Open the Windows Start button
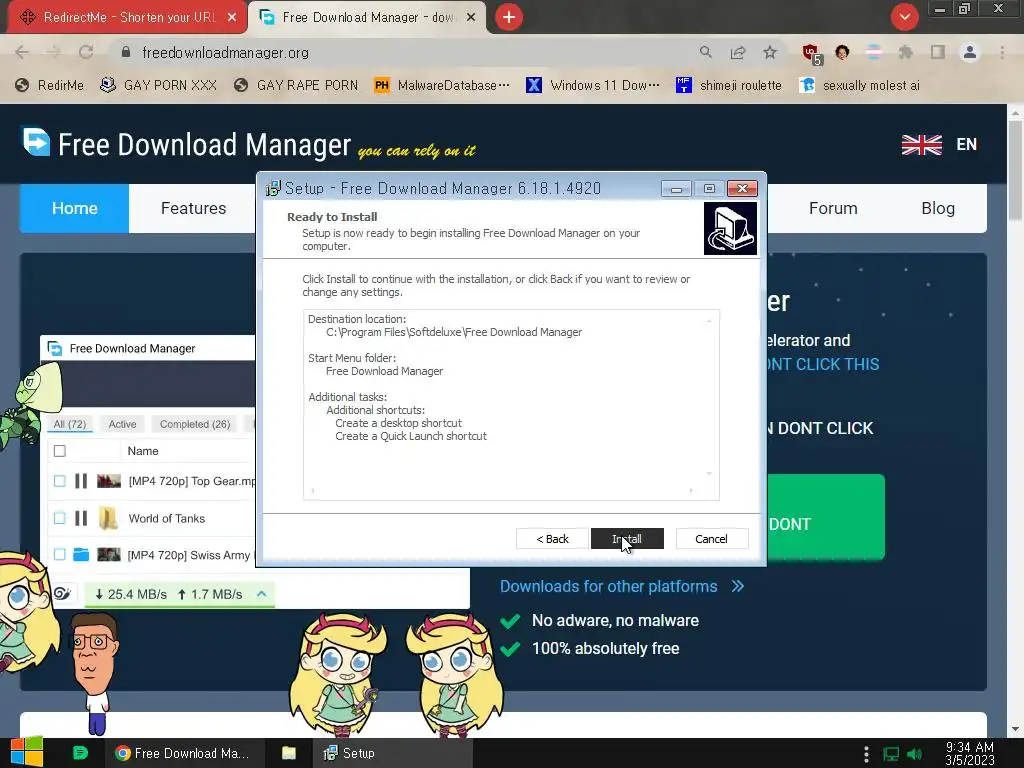 coord(27,753)
